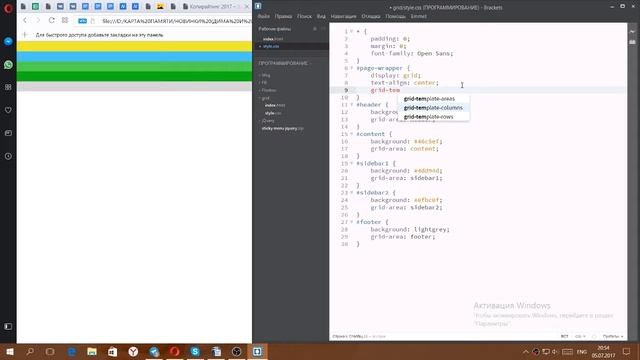640x360 pixels.
Task: Toggle Opera sidebar panel button at bottom
Action: pyautogui.click(x=8, y=327)
